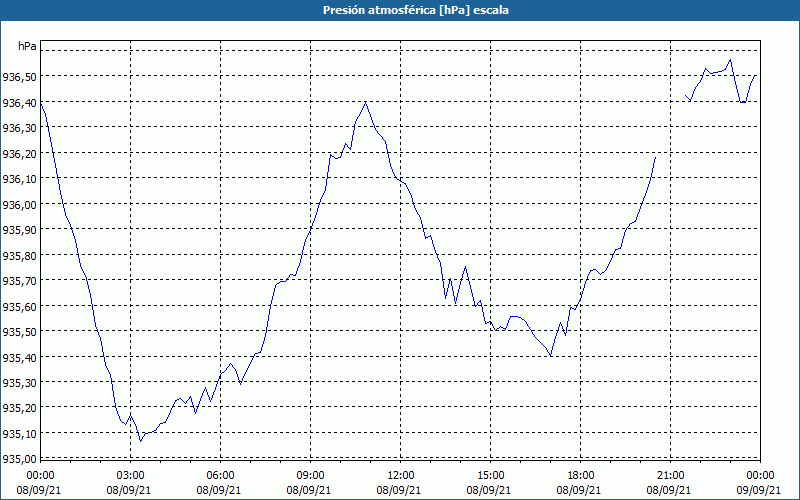Select the 935,30 y-axis label

point(19,382)
